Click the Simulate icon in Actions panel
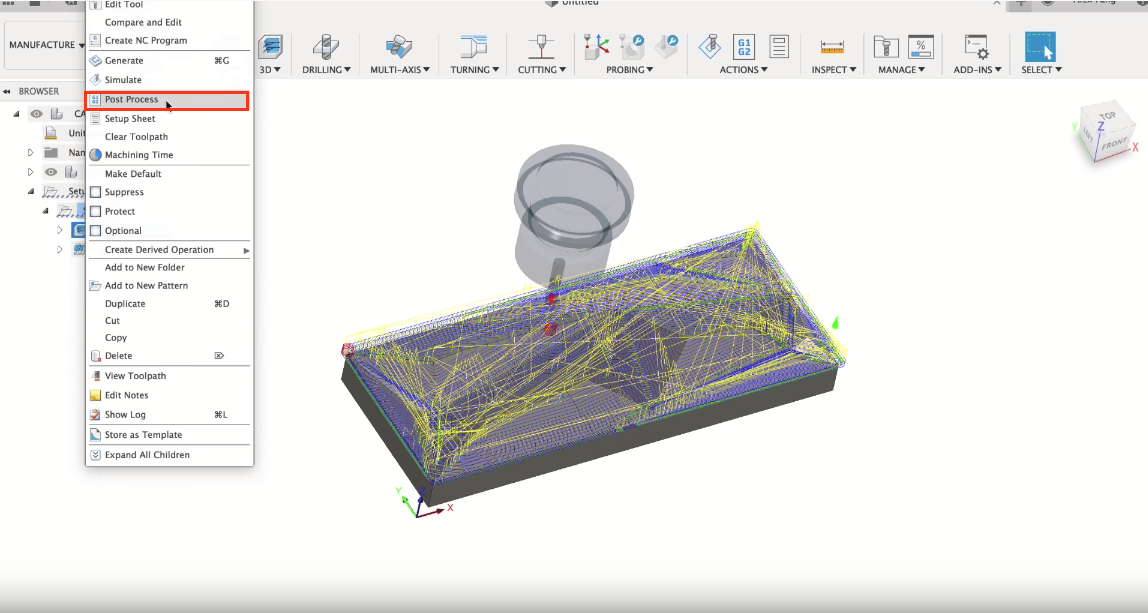This screenshot has height=613, width=1148. (709, 47)
